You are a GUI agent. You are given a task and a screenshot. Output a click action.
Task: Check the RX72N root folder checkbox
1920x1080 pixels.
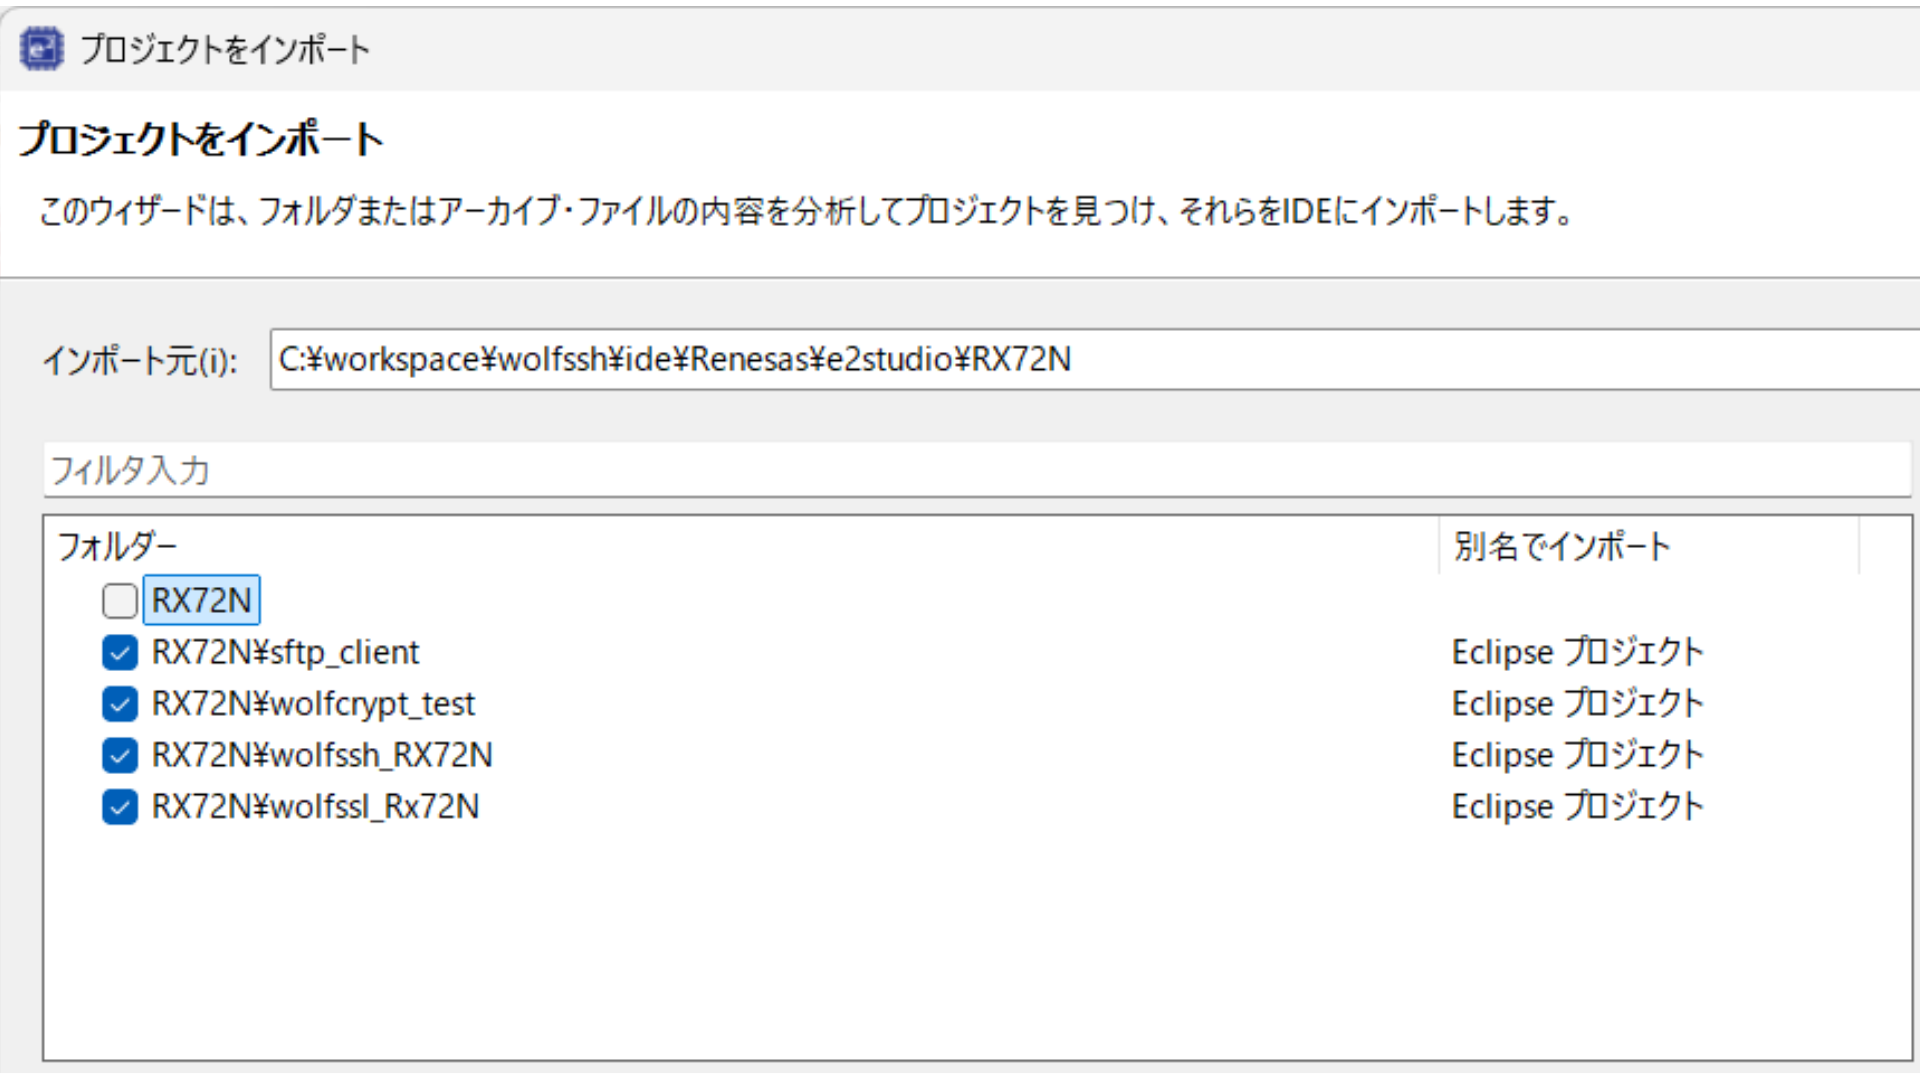120,601
